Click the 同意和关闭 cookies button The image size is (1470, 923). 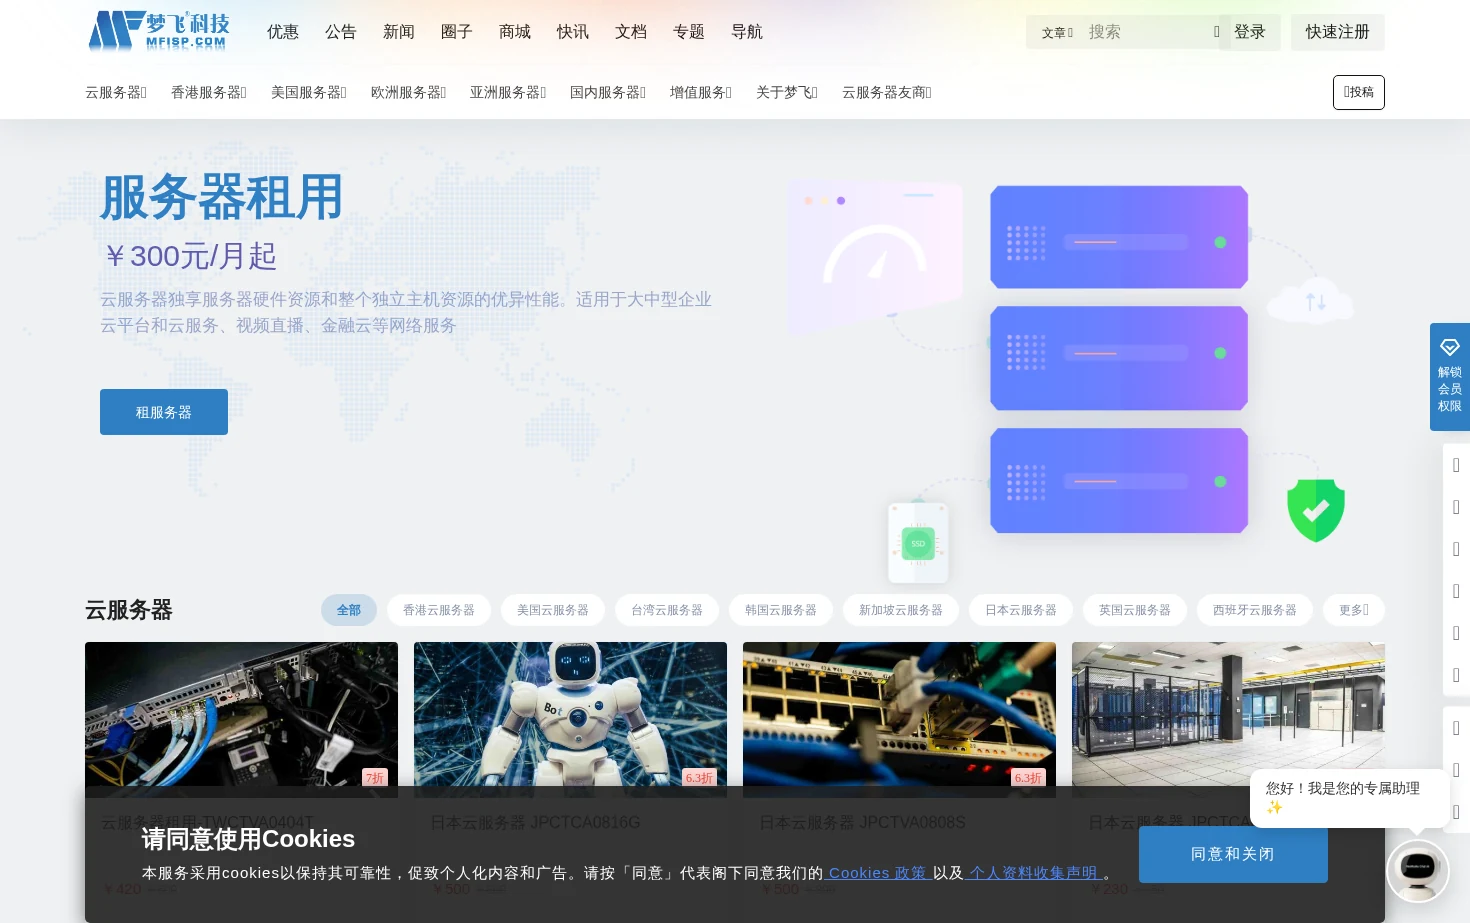click(x=1233, y=854)
